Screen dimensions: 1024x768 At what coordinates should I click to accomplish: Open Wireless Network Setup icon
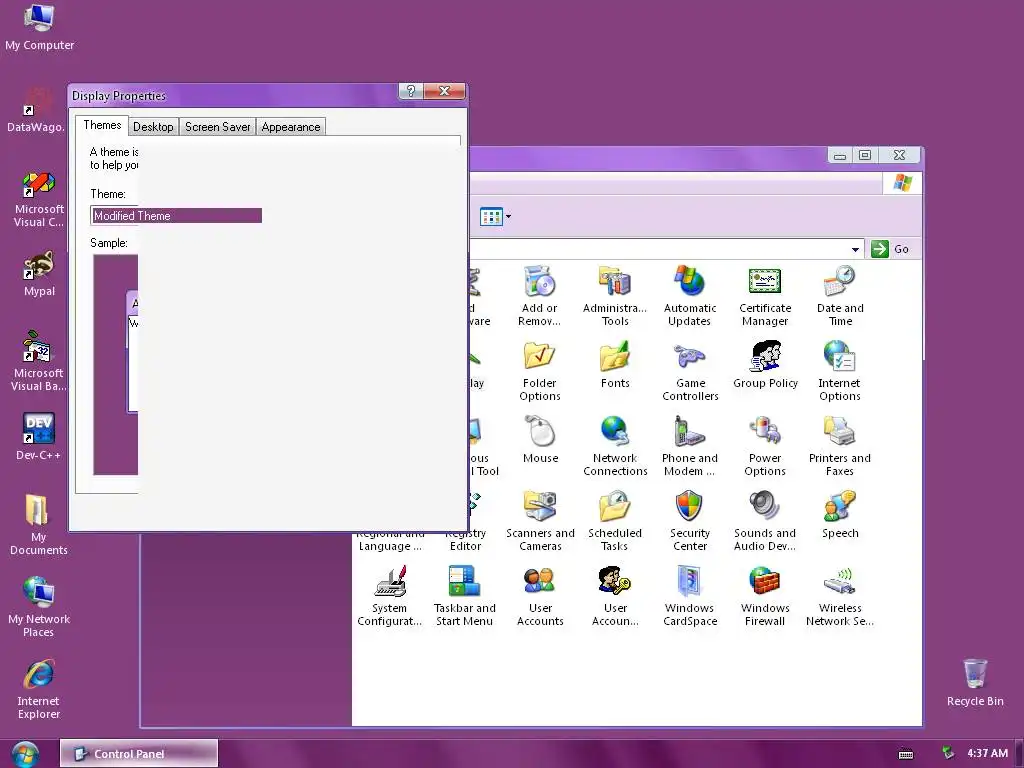840,596
